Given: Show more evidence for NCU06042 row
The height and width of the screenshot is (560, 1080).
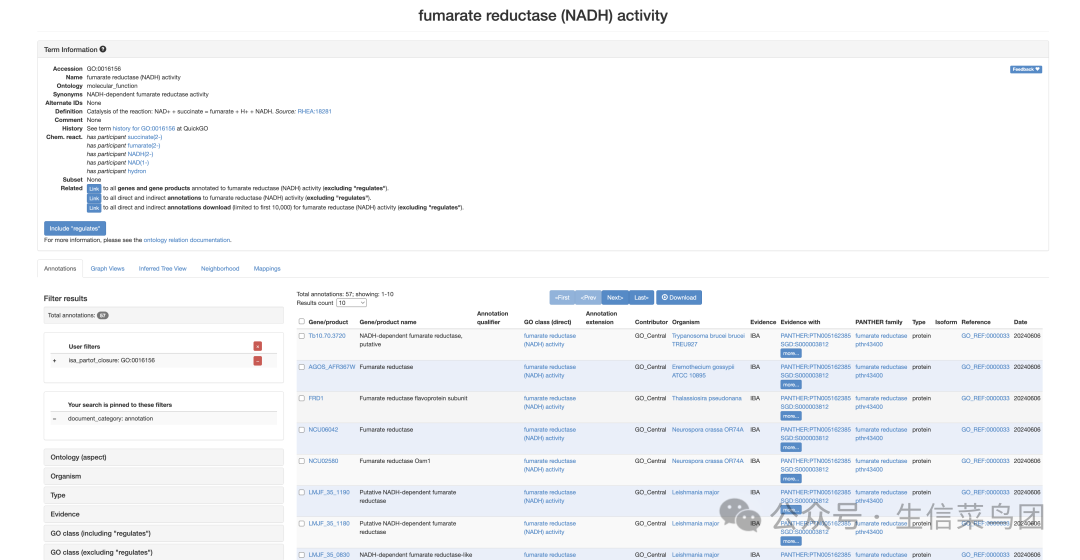Looking at the screenshot, I should click(x=791, y=448).
